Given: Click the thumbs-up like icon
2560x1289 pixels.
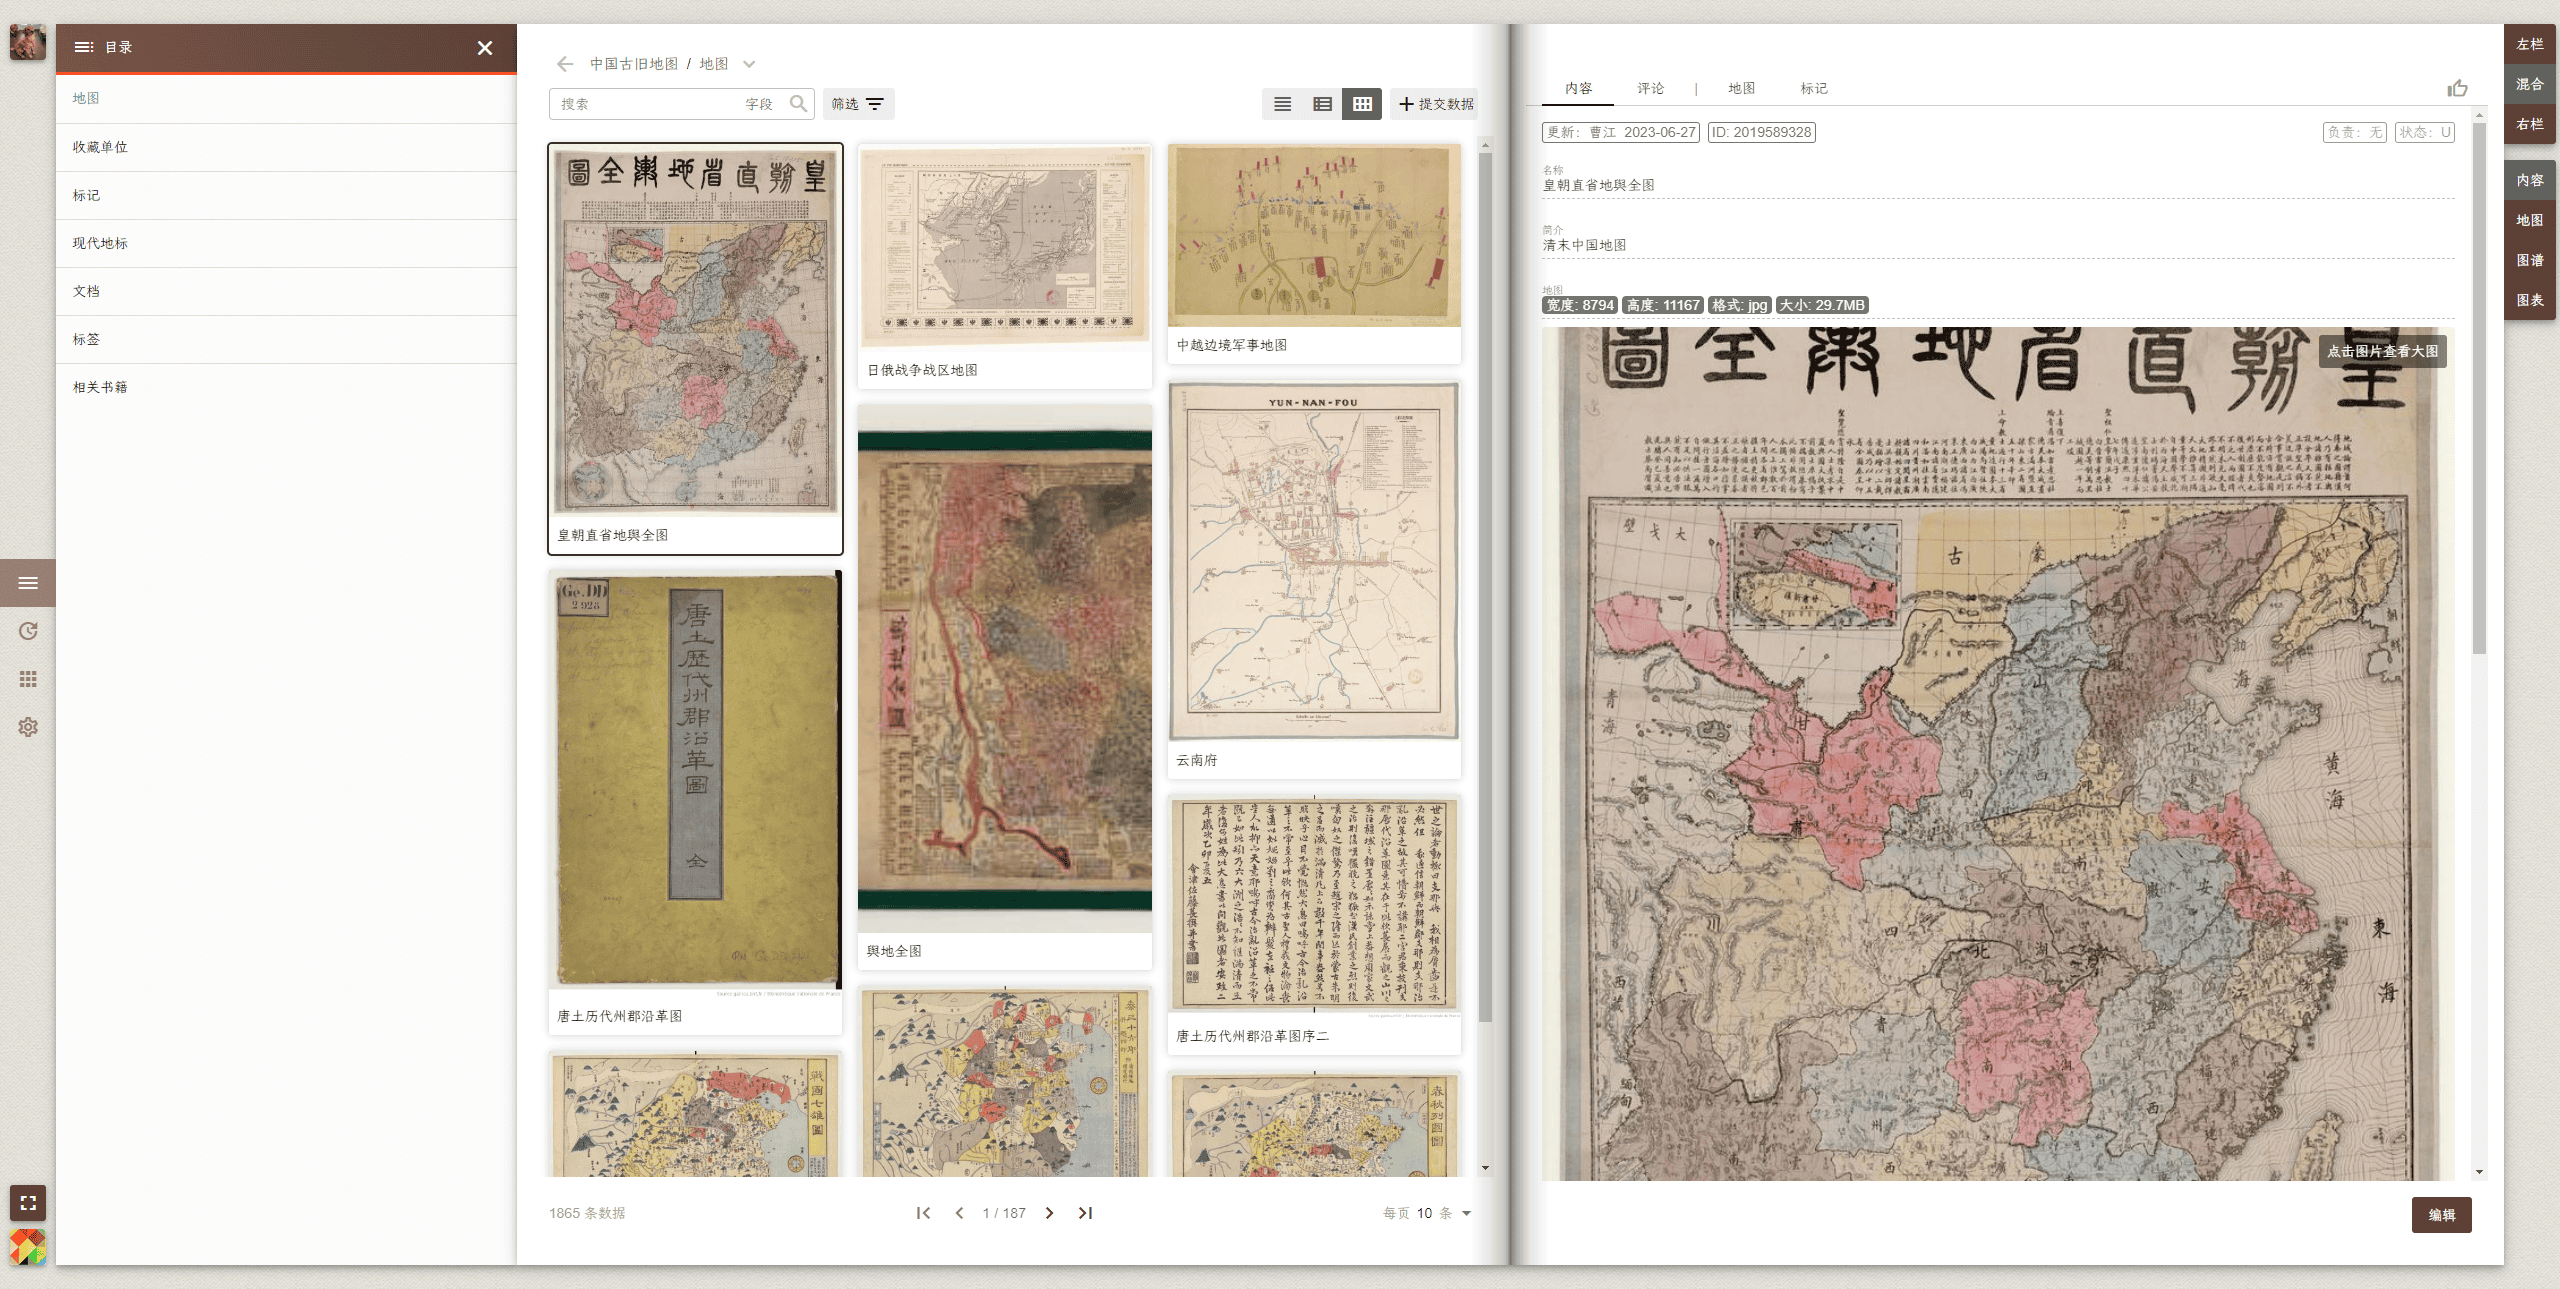Looking at the screenshot, I should tap(2457, 89).
